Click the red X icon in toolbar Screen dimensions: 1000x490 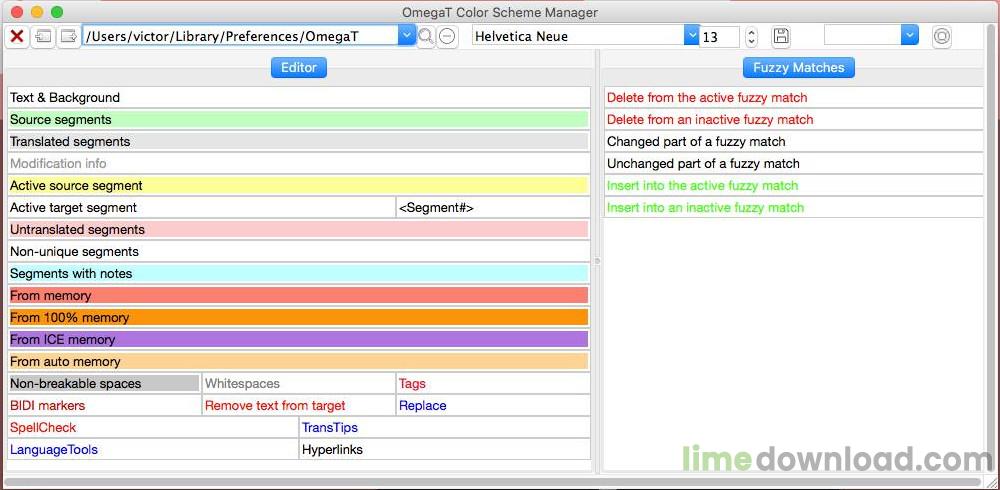[17, 36]
